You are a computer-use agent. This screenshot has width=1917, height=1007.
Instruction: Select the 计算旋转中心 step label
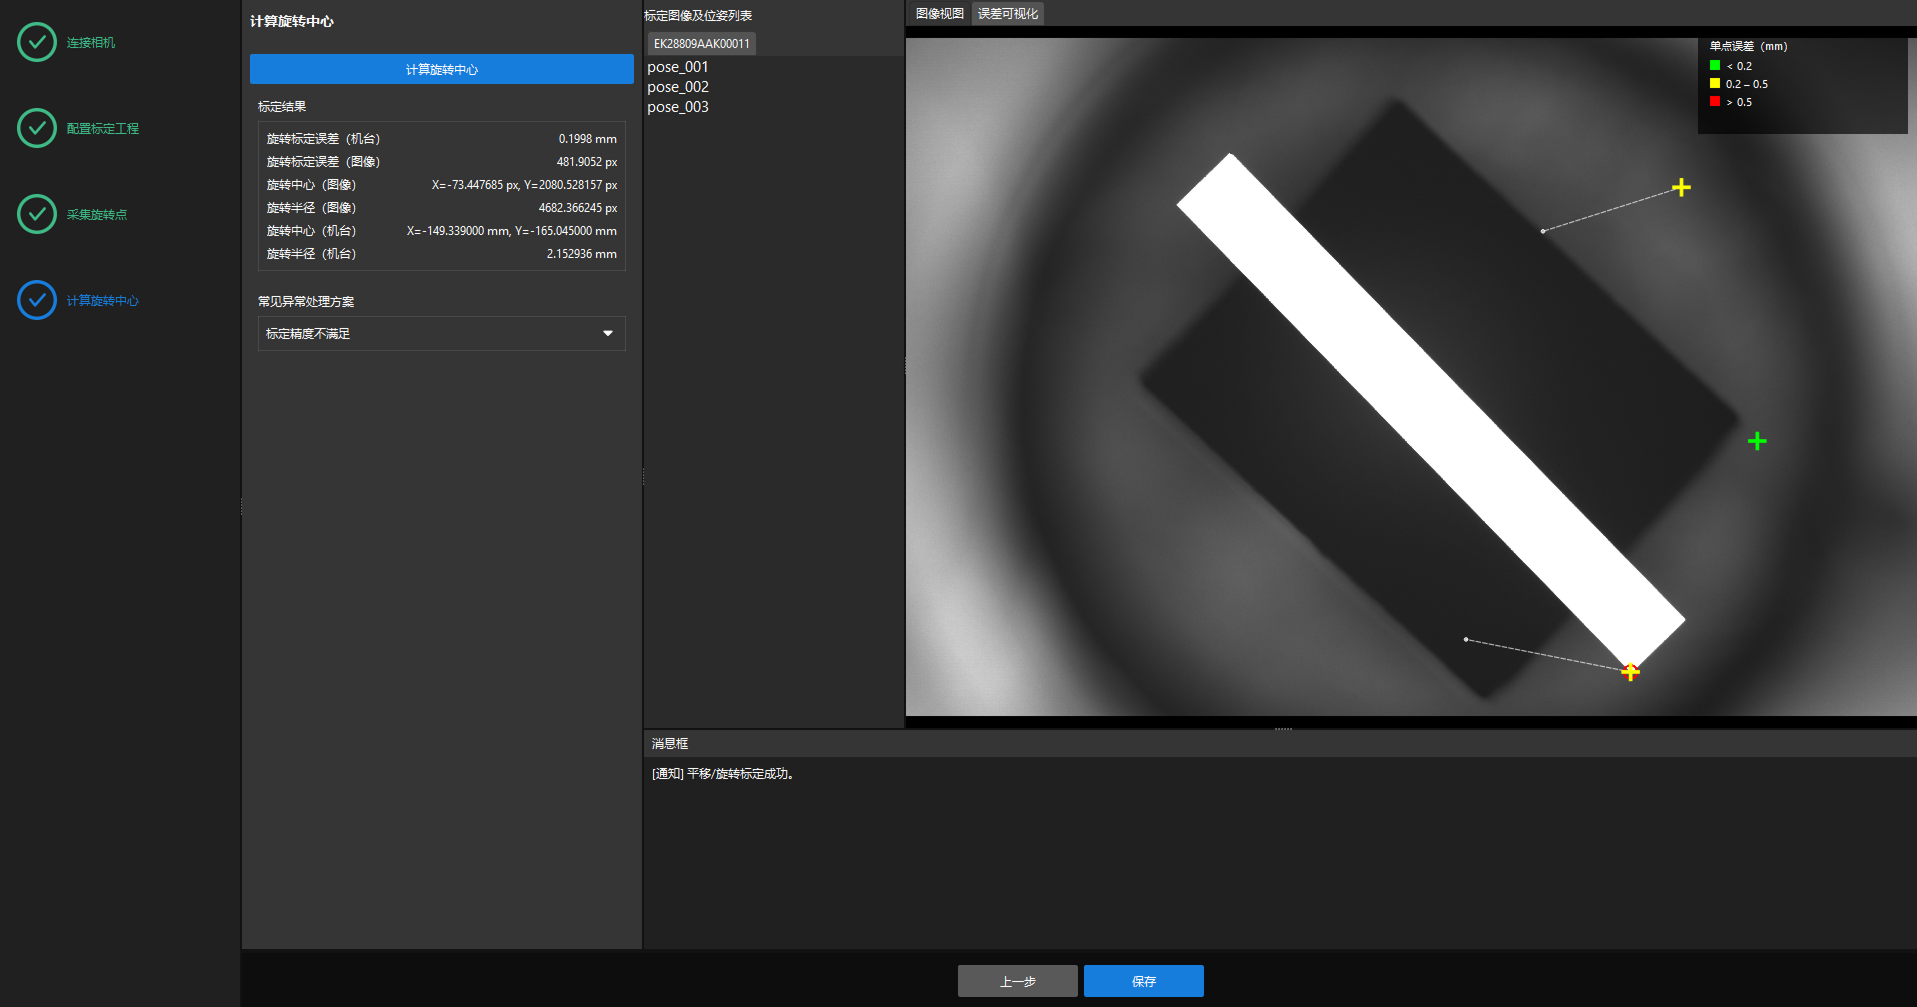(103, 301)
